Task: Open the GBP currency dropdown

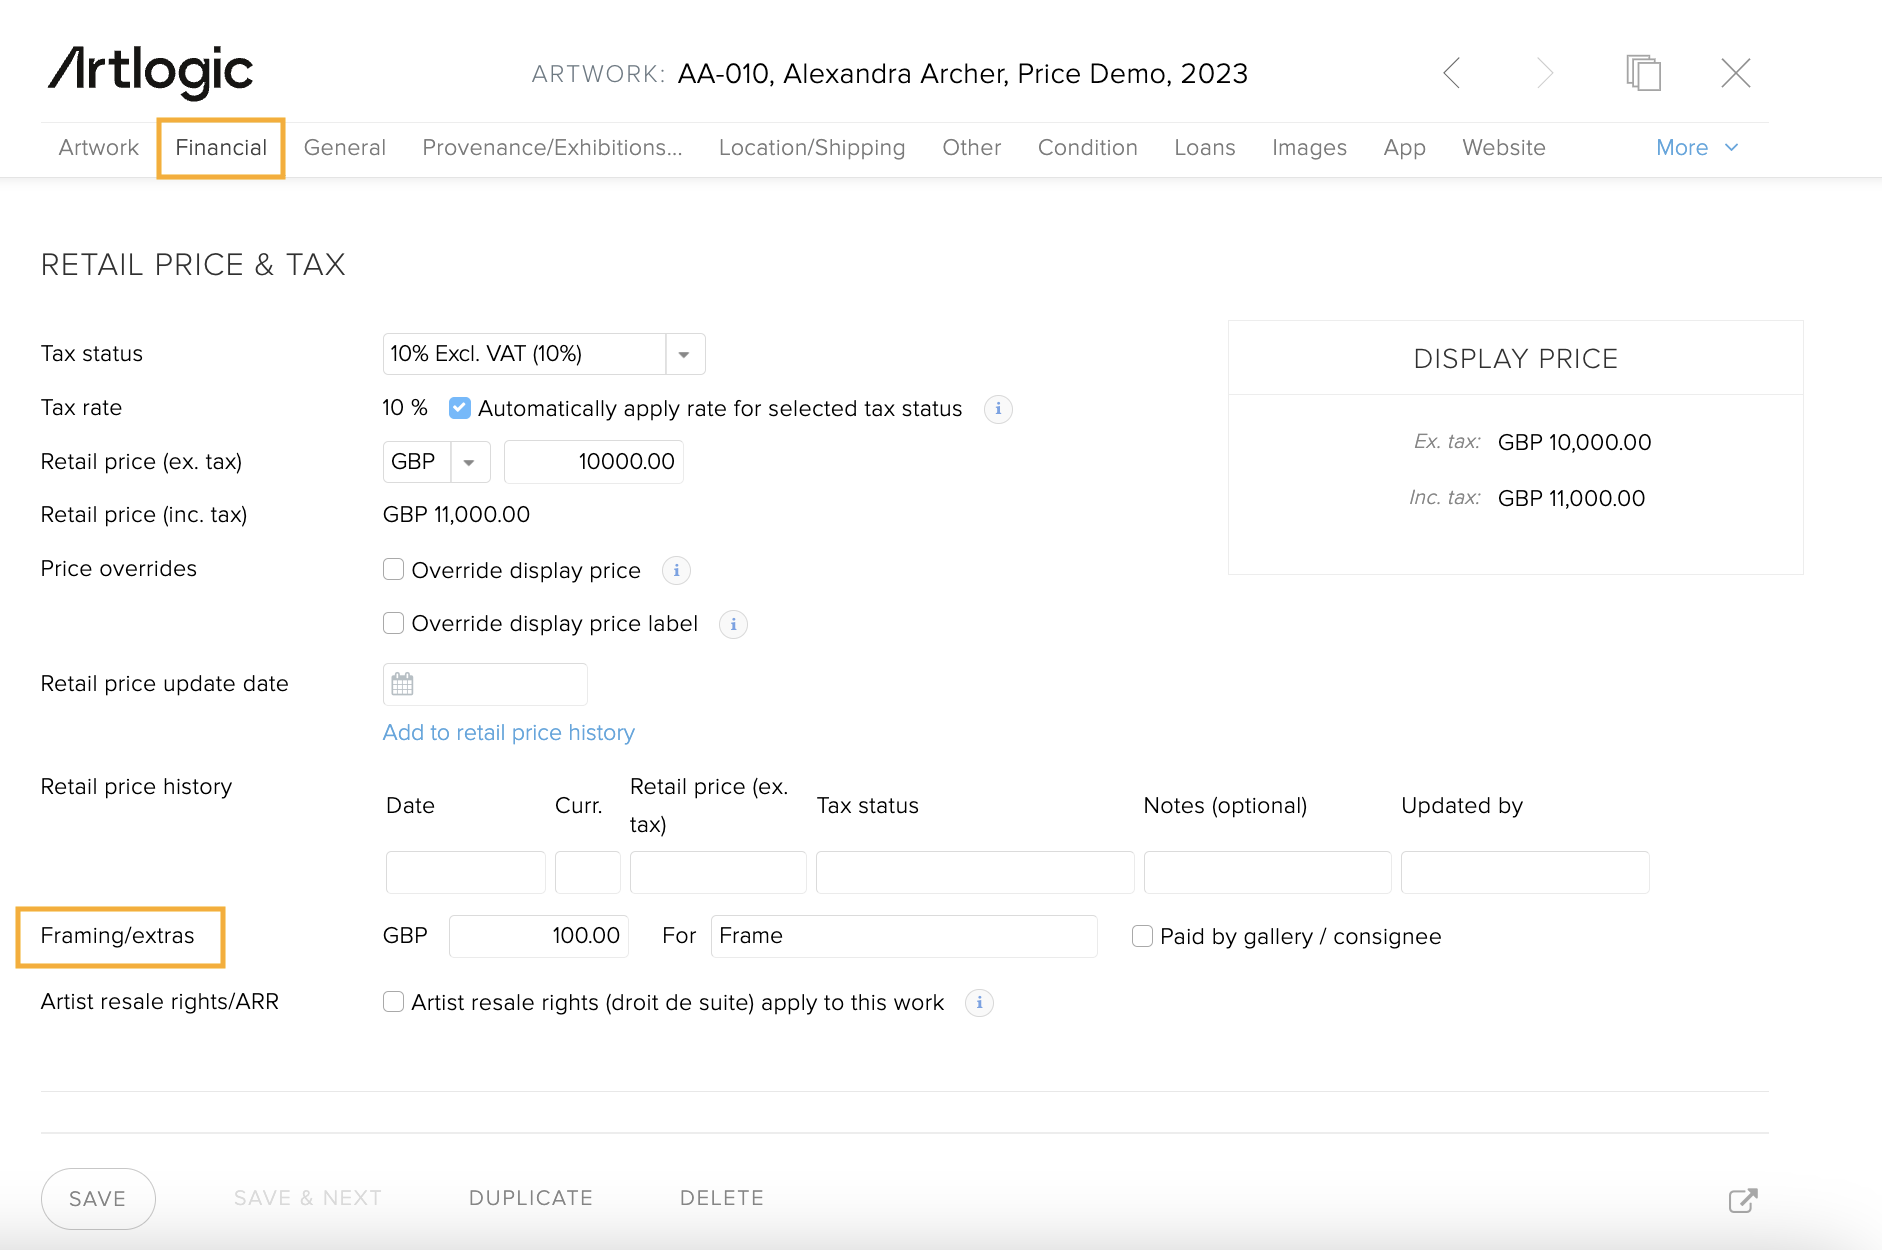Action: (468, 462)
